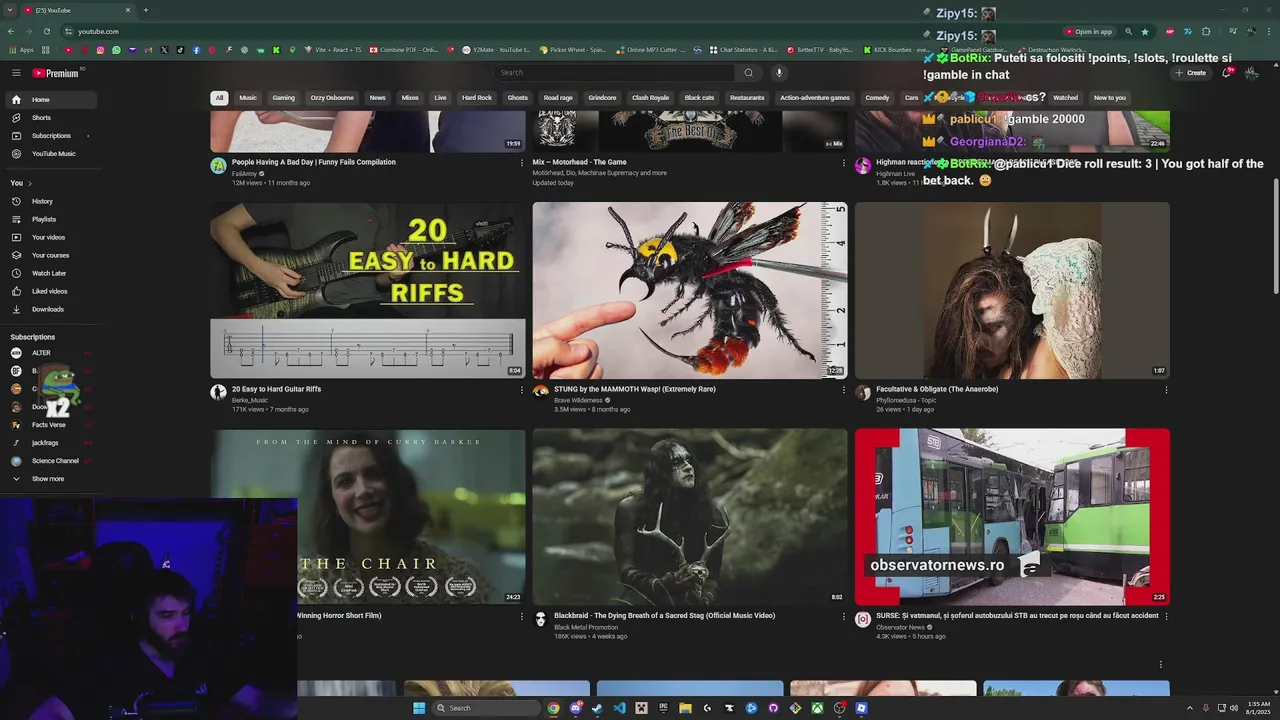Open Playlists in the sidebar
Viewport: 1280px width, 720px height.
pos(50,219)
